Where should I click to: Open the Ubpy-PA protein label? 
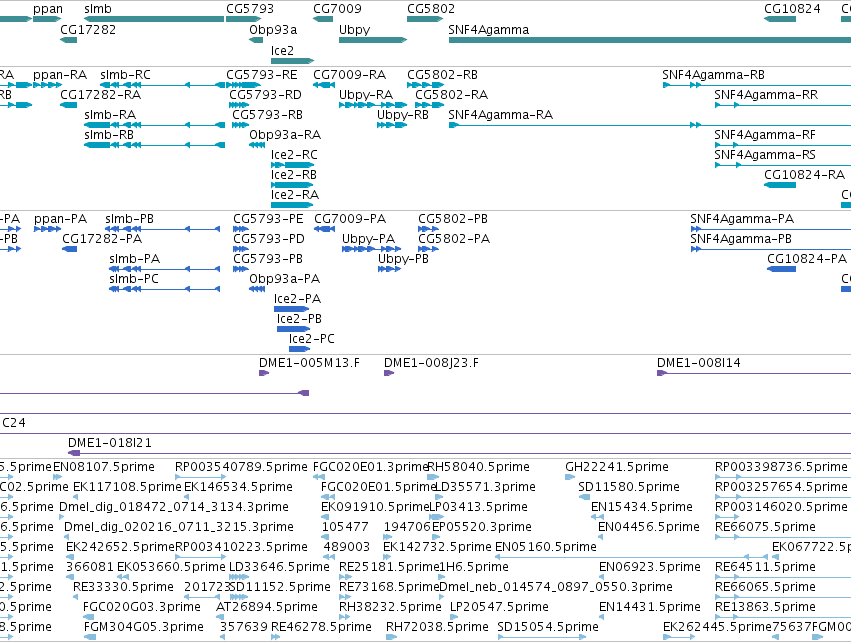pos(369,239)
